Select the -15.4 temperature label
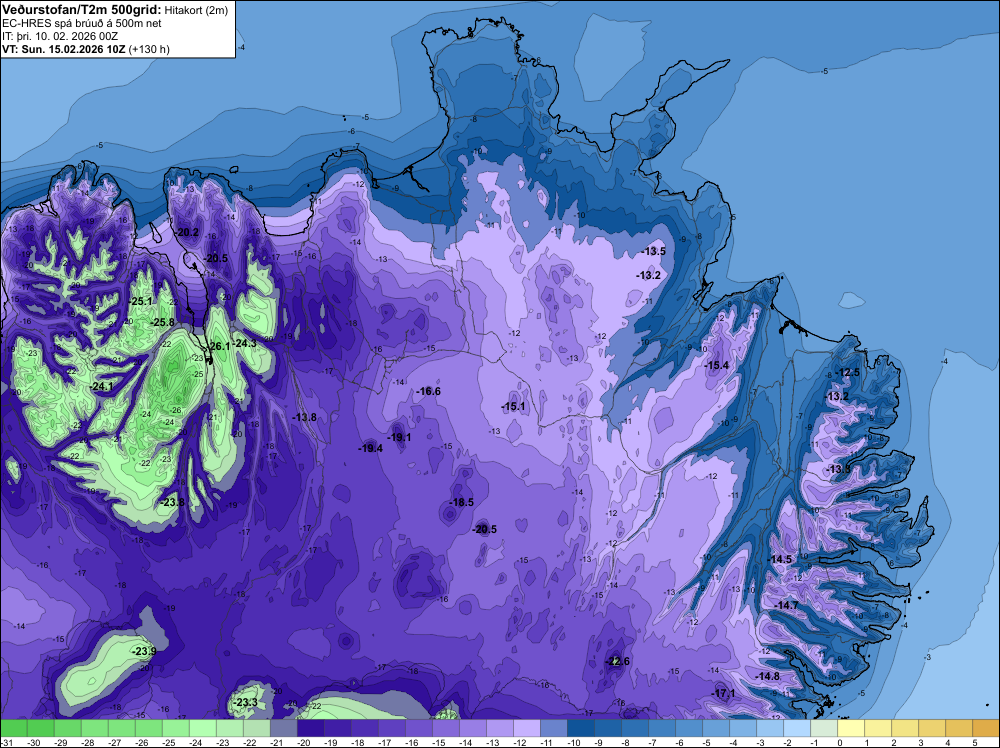The width and height of the screenshot is (1000, 748). (x=717, y=365)
